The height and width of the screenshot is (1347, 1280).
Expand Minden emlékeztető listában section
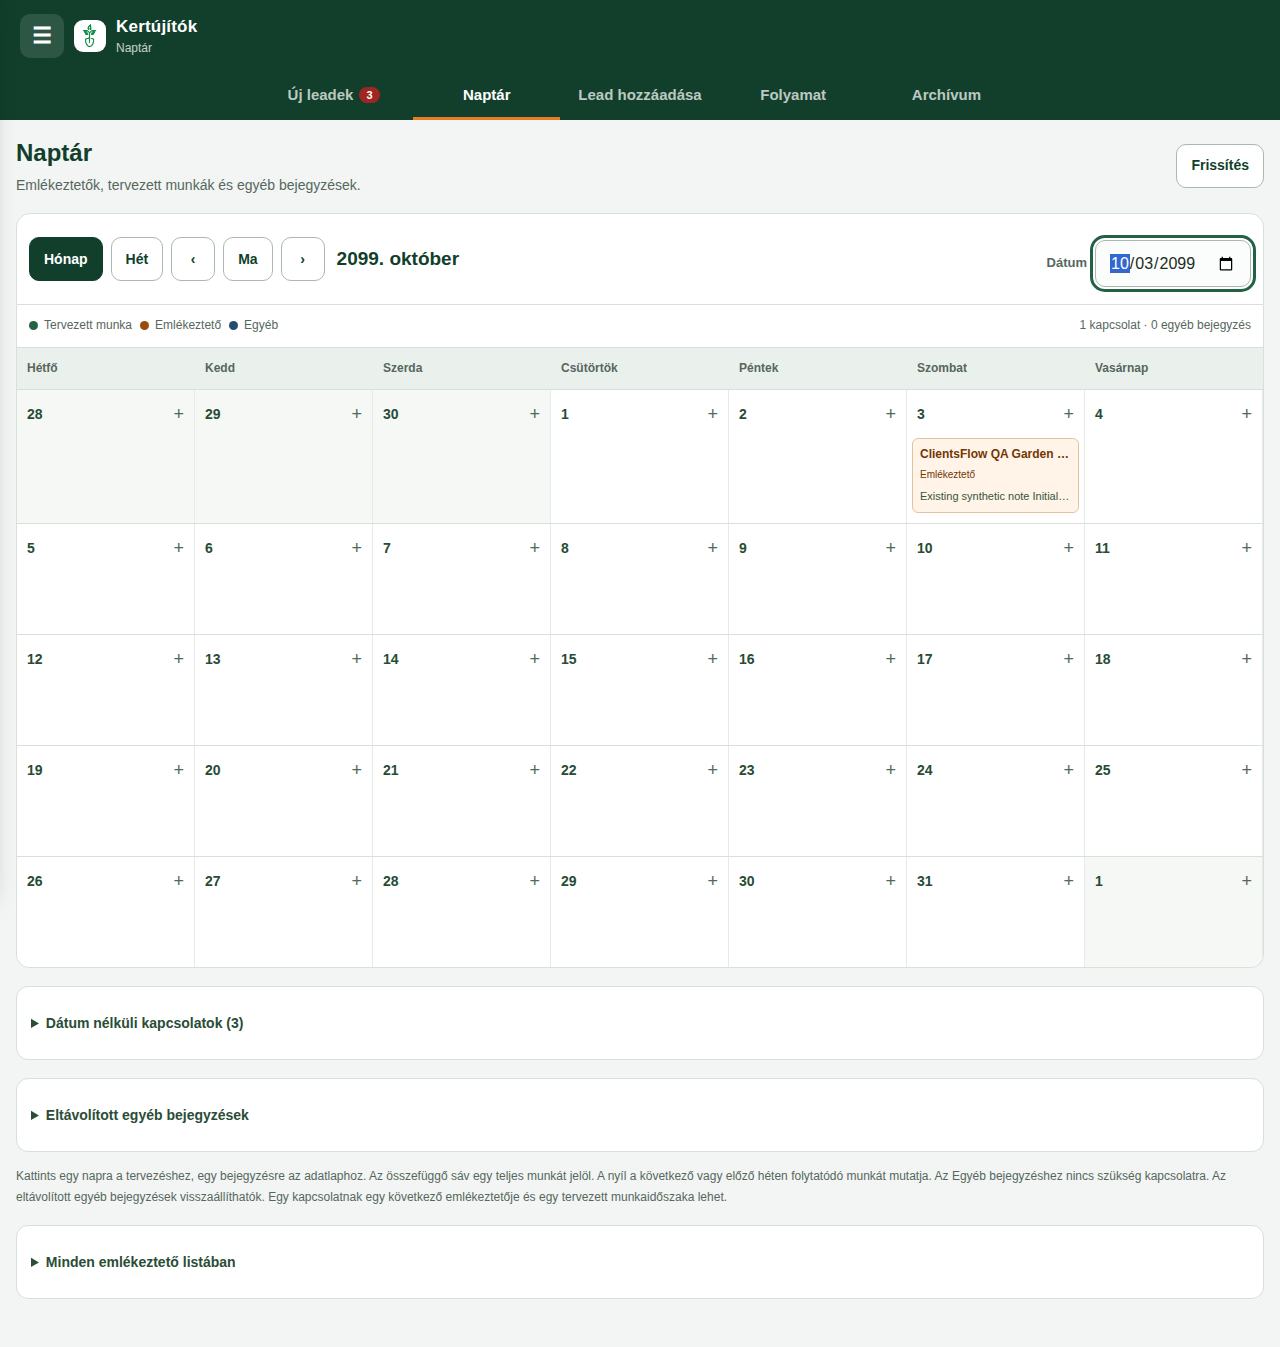(x=640, y=1262)
